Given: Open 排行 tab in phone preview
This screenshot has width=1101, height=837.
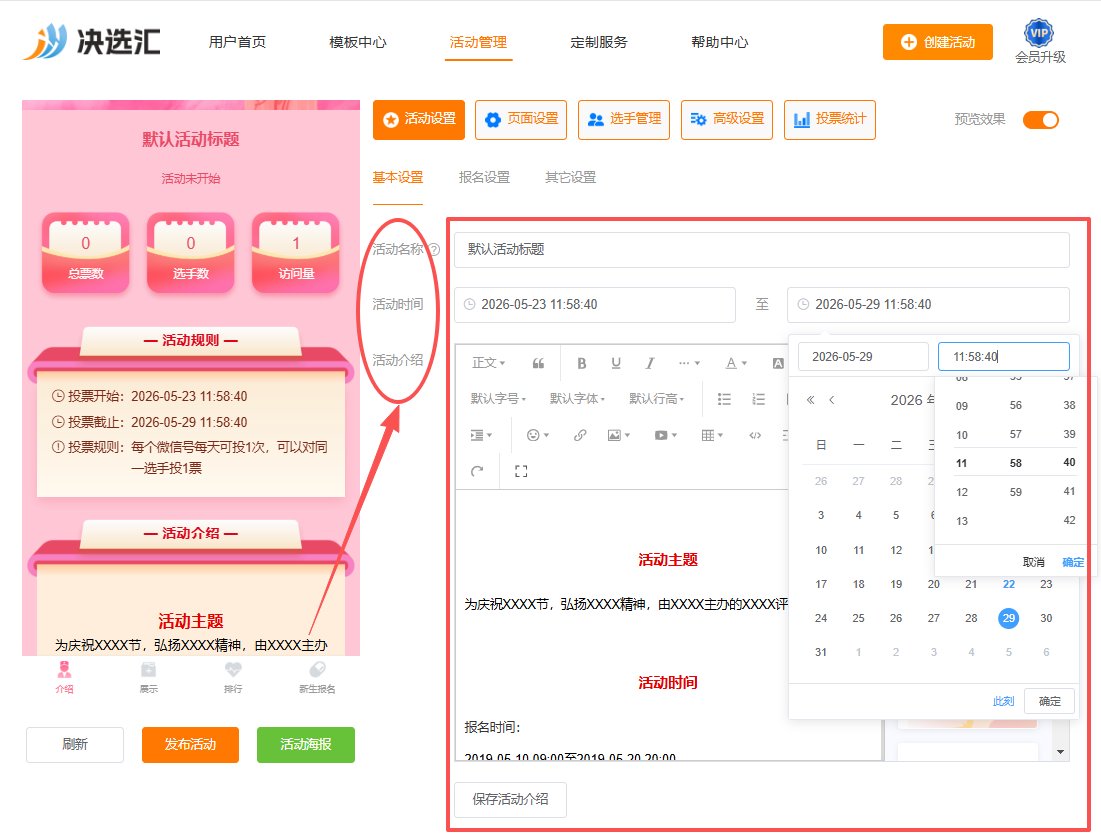Looking at the screenshot, I should [233, 678].
